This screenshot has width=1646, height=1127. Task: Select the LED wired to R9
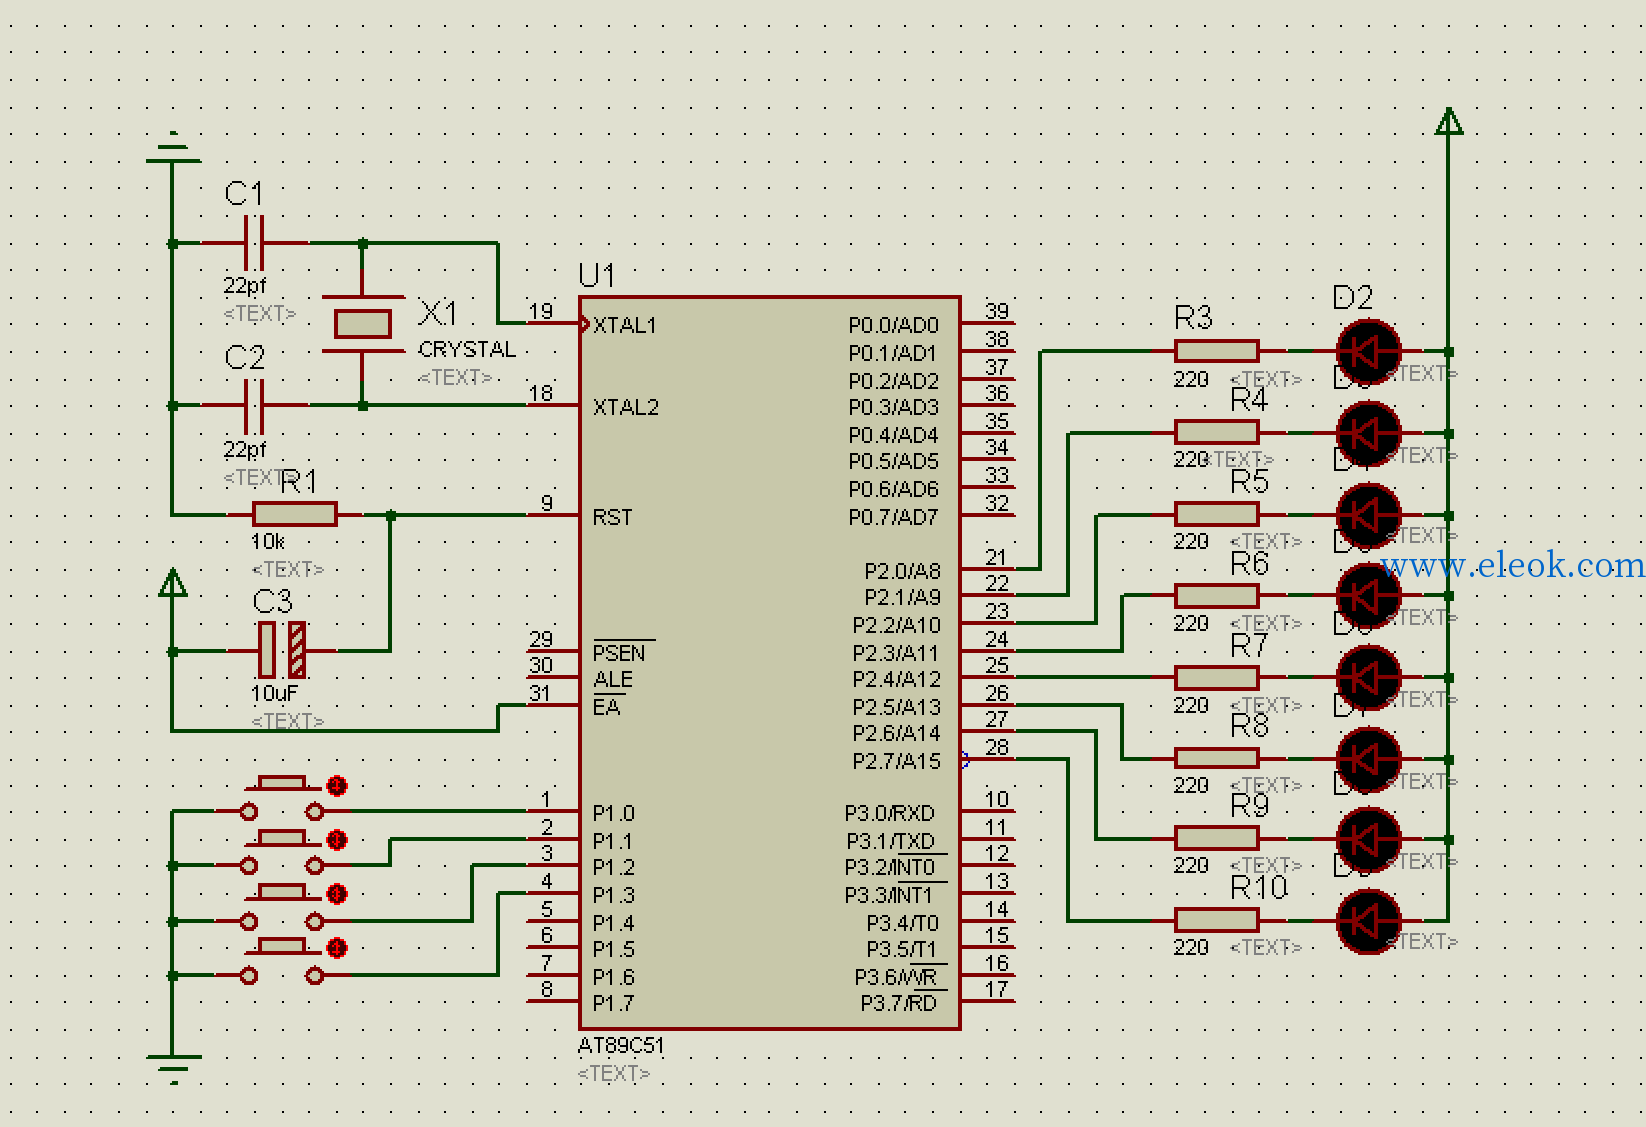click(1368, 839)
